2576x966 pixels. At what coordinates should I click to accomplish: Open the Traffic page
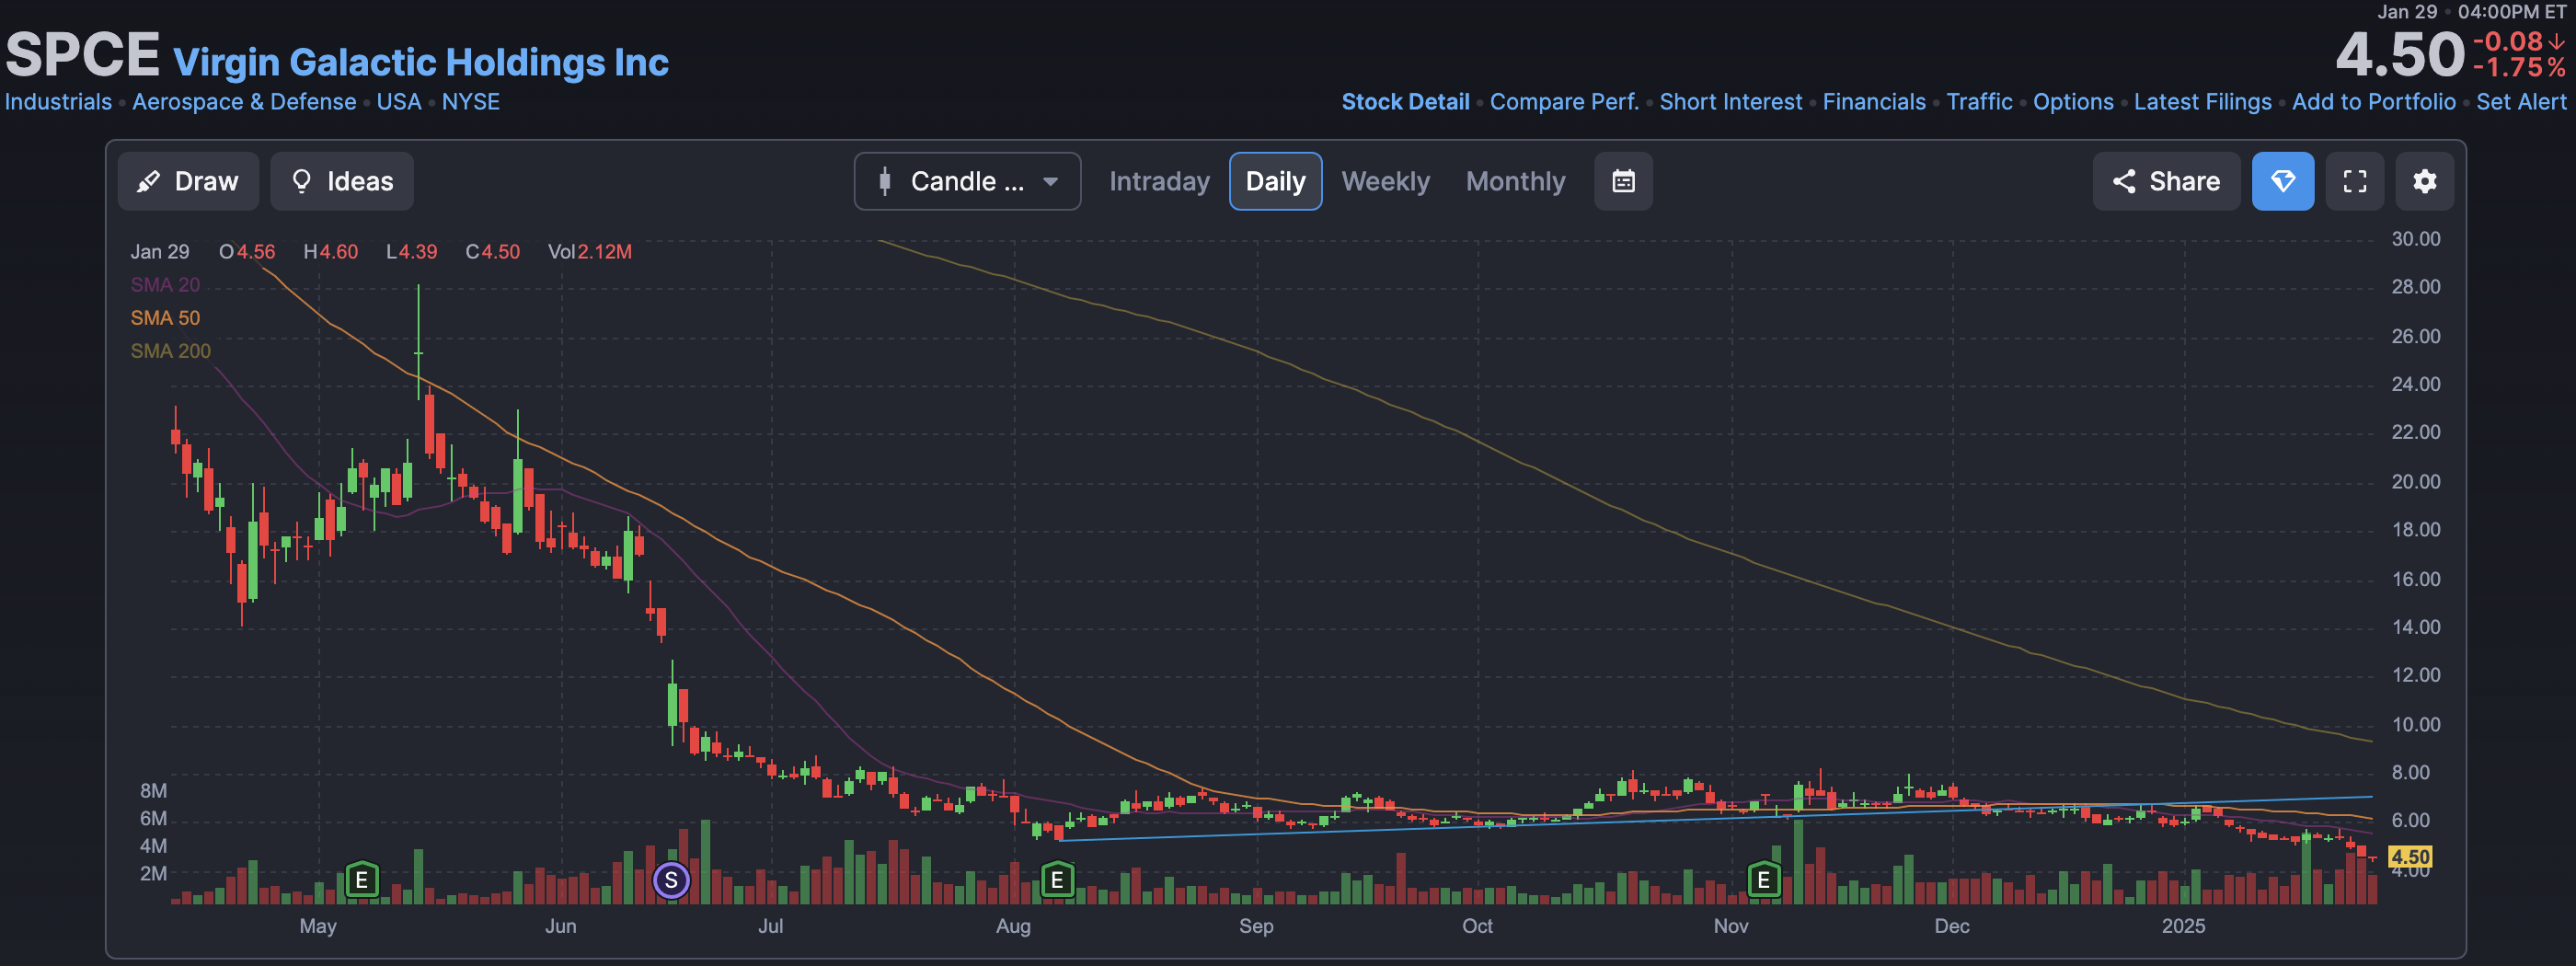pyautogui.click(x=1979, y=102)
